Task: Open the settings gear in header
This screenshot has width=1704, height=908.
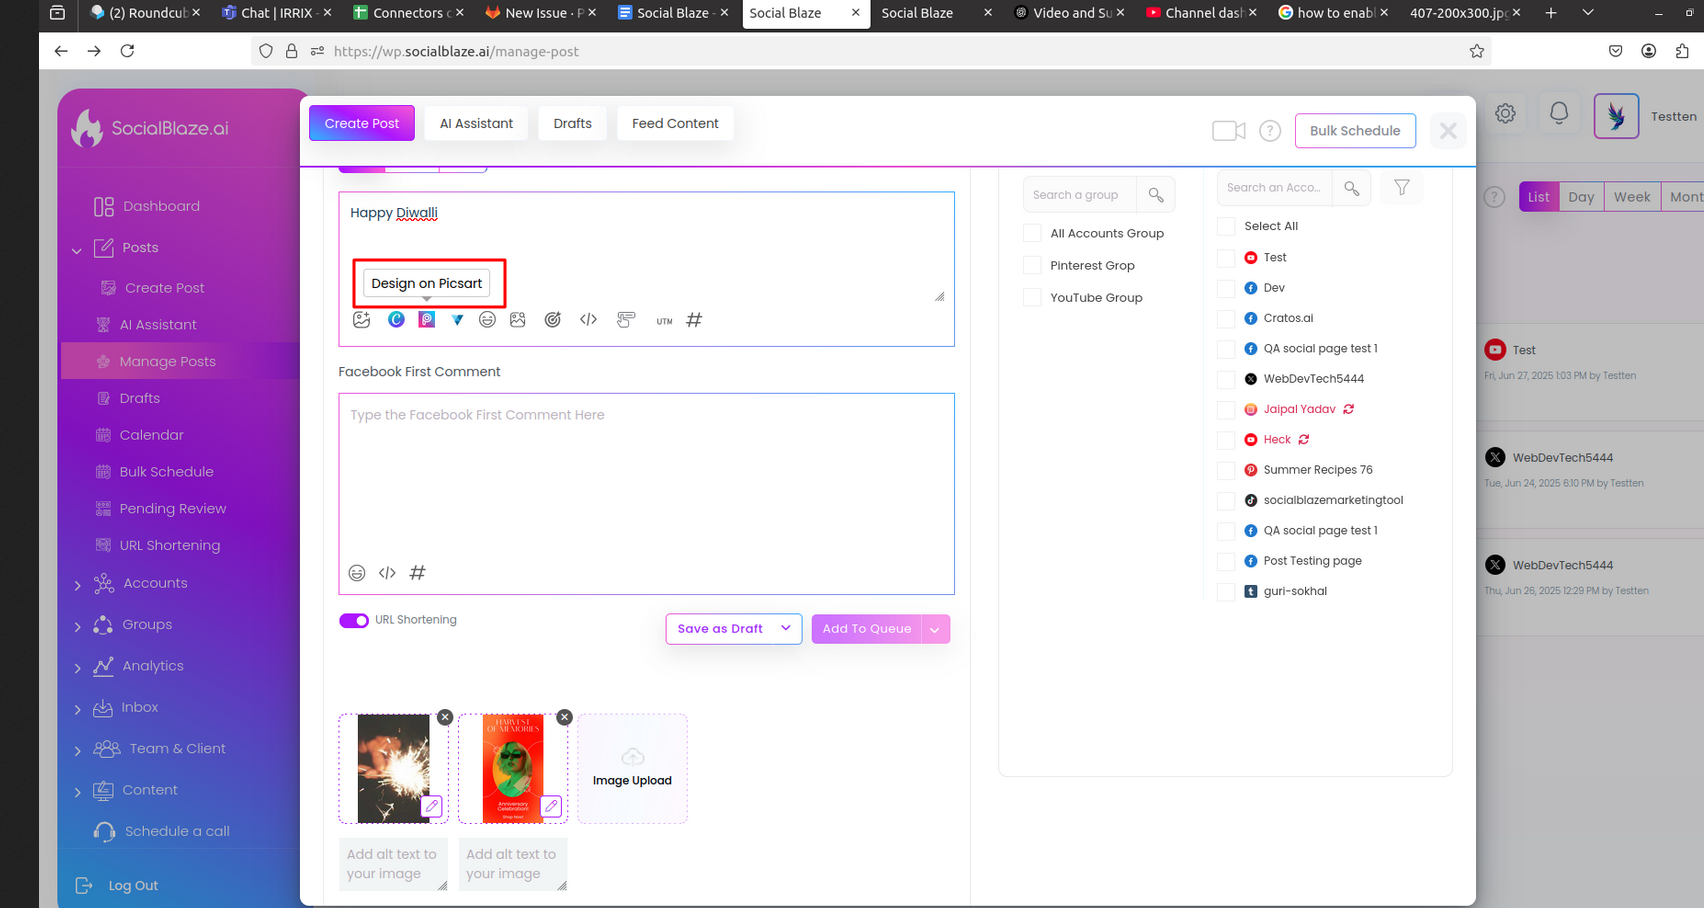Action: [1505, 114]
